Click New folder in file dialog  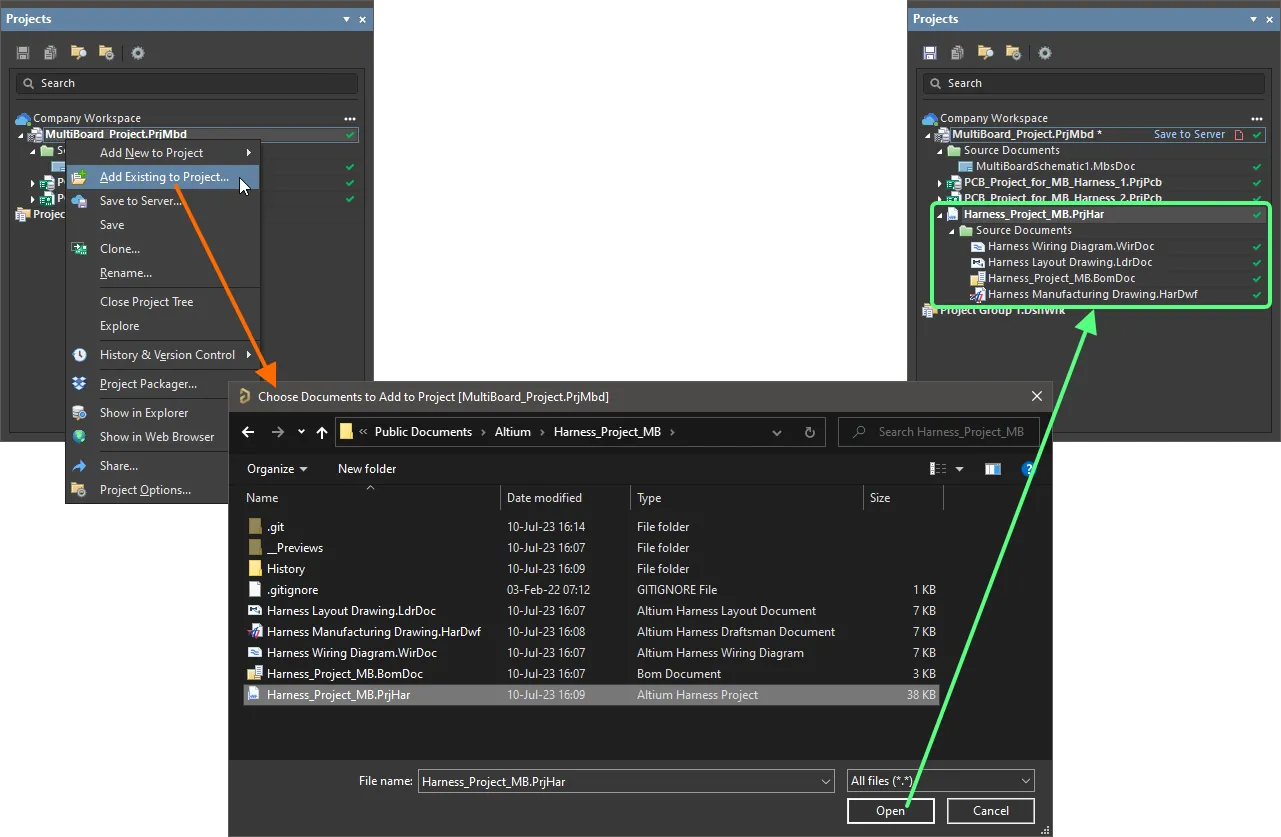[x=367, y=468]
